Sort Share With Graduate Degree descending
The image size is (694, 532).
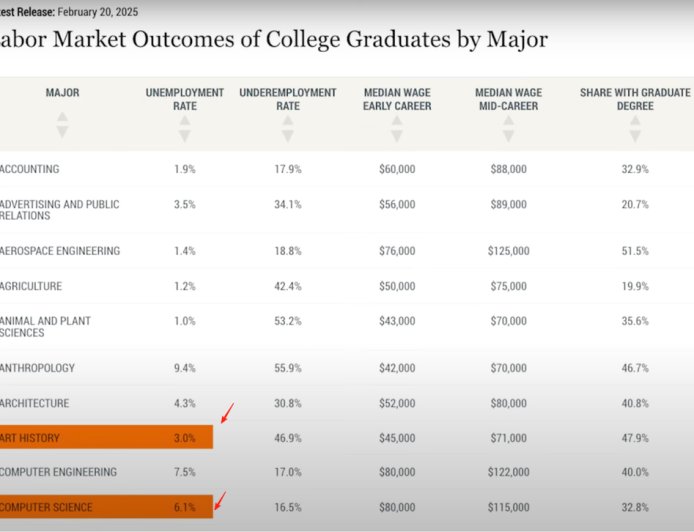point(635,137)
